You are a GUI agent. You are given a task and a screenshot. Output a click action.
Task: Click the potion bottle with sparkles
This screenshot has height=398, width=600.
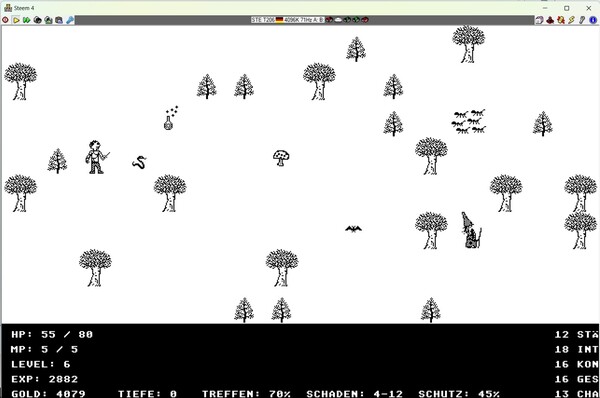pyautogui.click(x=171, y=118)
